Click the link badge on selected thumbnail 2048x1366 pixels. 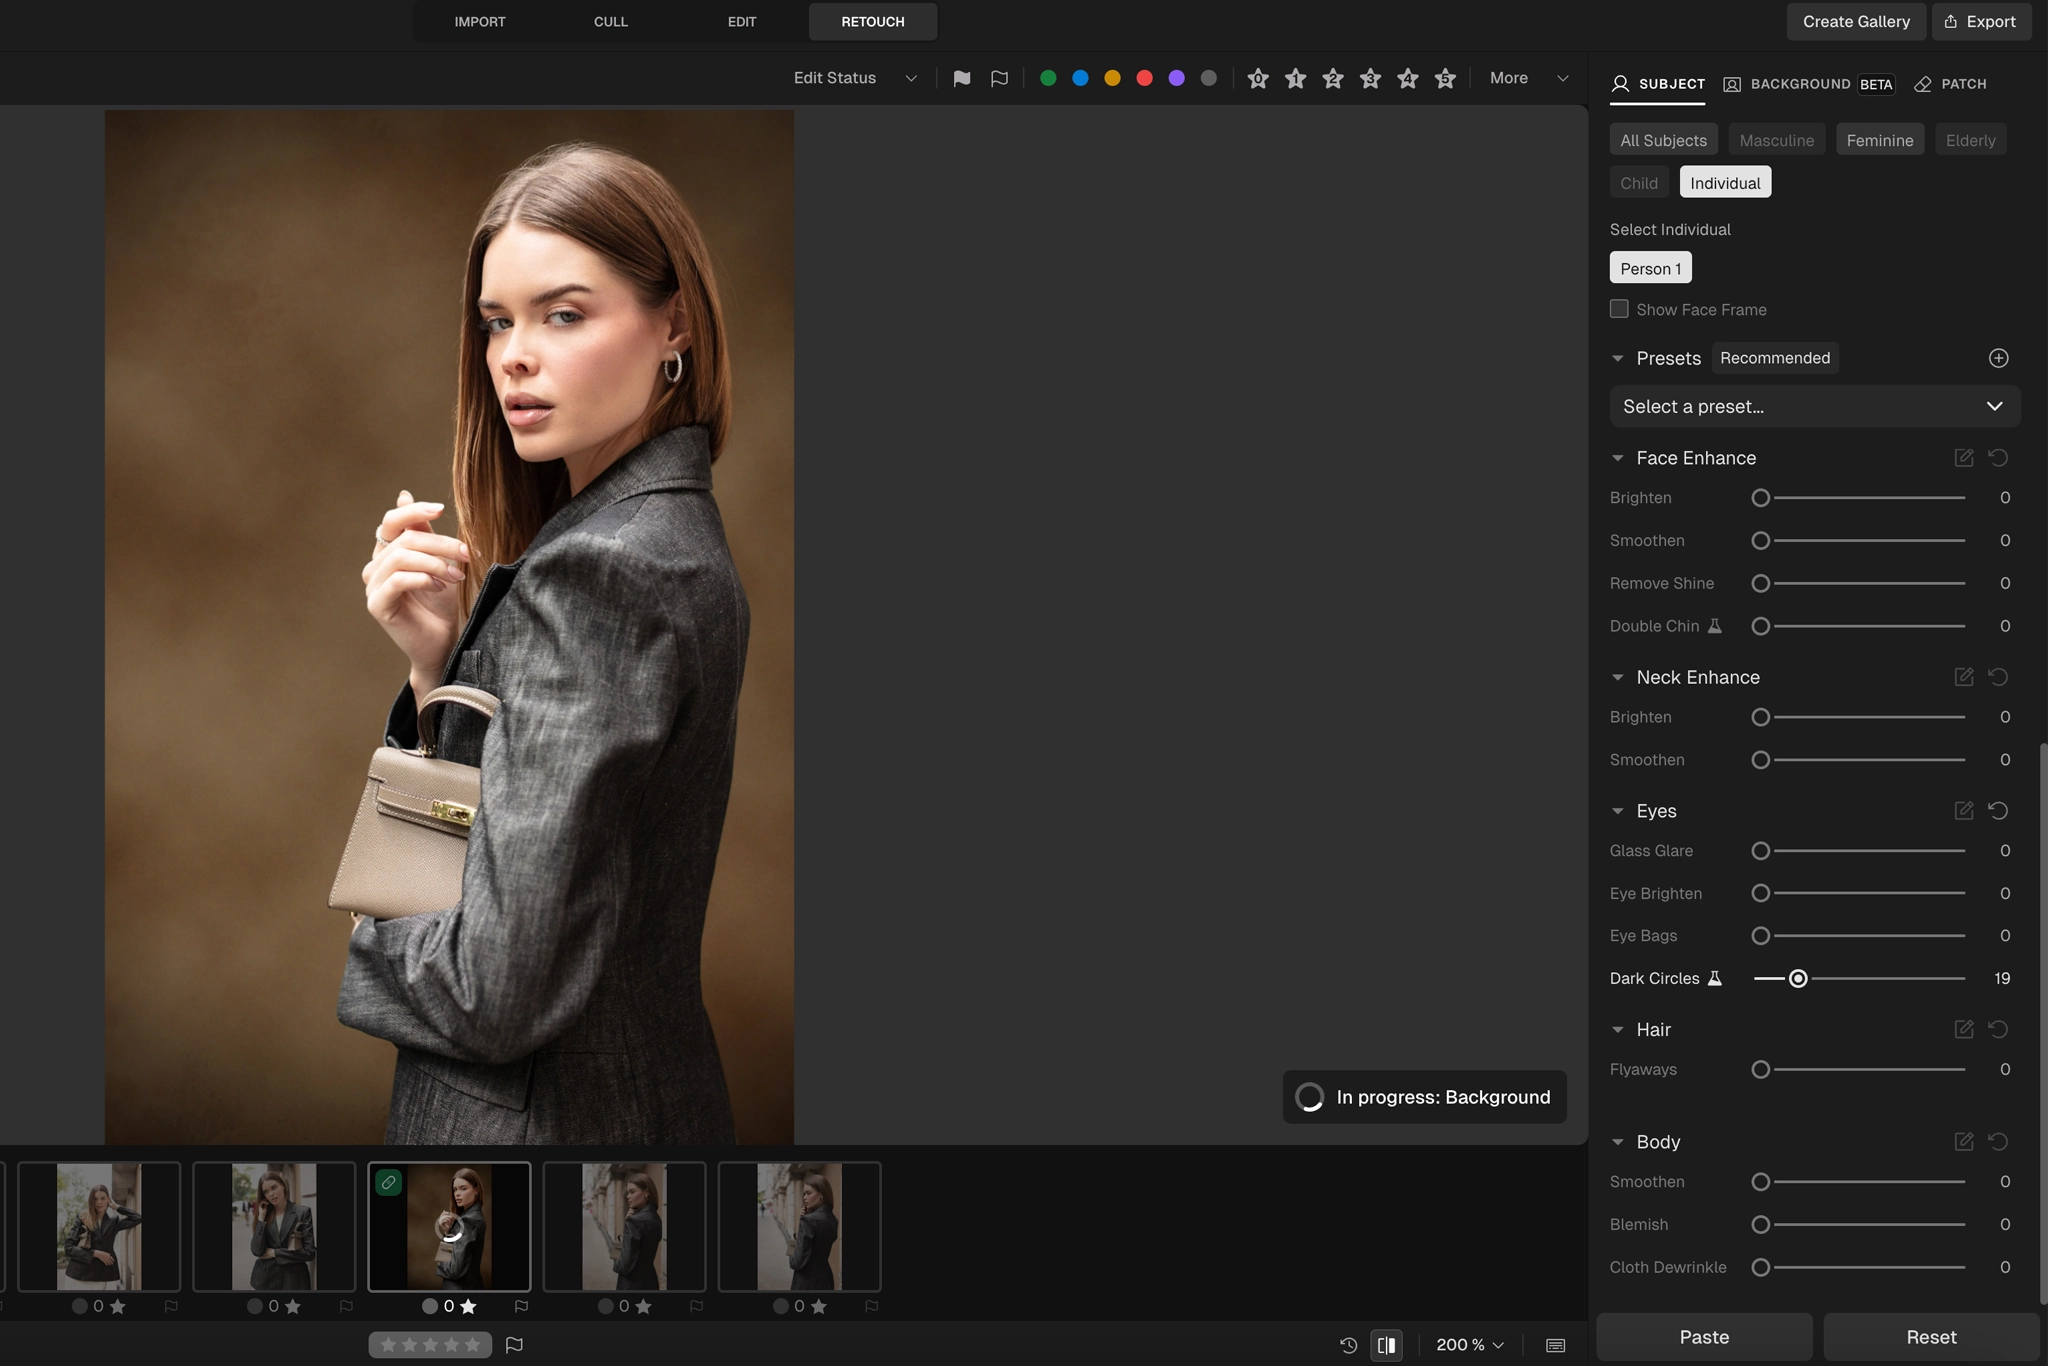coord(388,1182)
